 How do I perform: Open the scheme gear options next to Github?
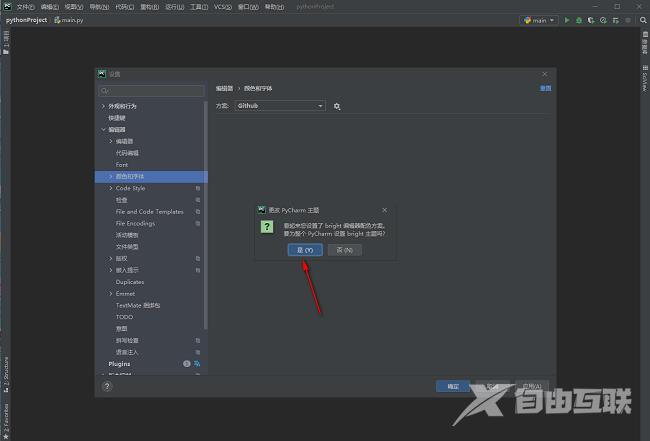337,105
